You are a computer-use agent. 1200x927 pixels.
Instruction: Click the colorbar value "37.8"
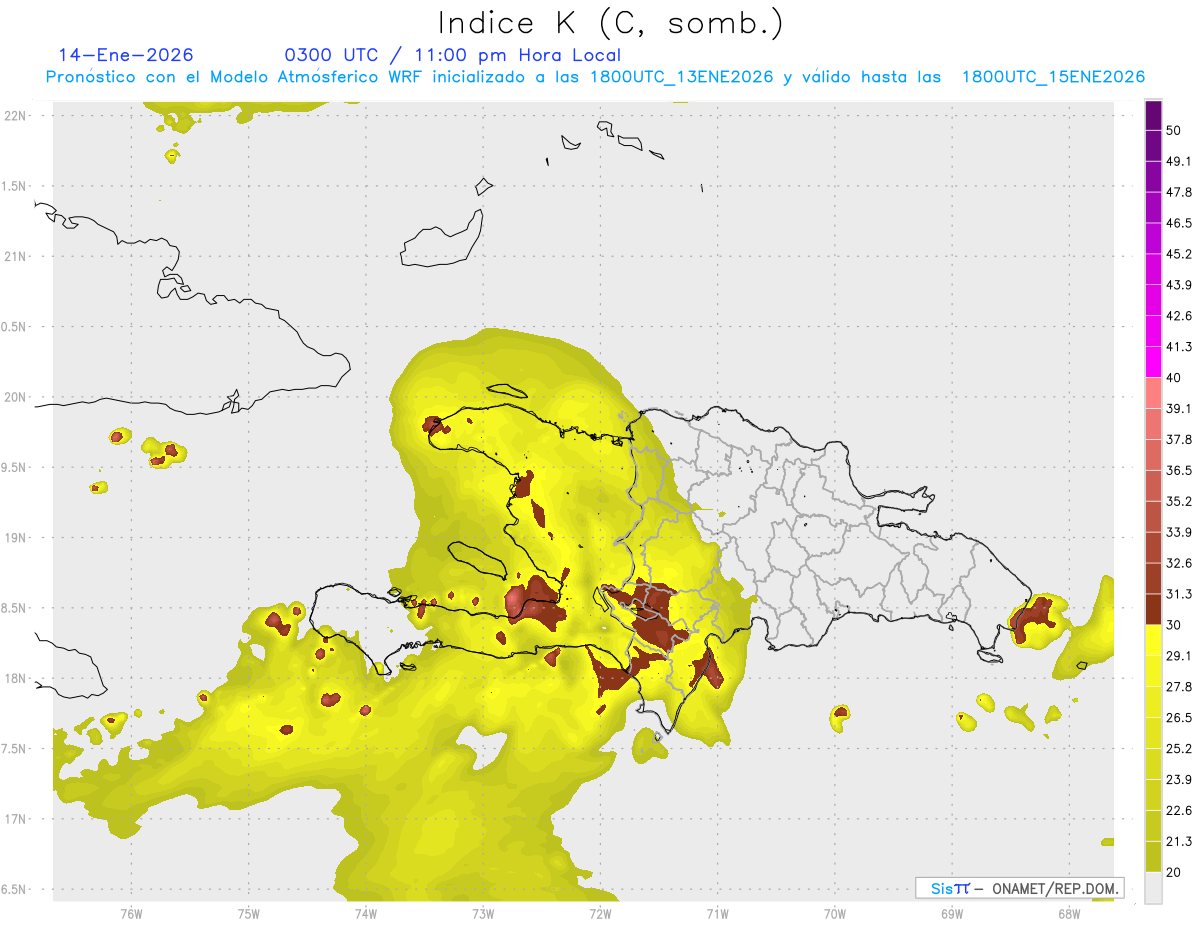pos(1179,439)
